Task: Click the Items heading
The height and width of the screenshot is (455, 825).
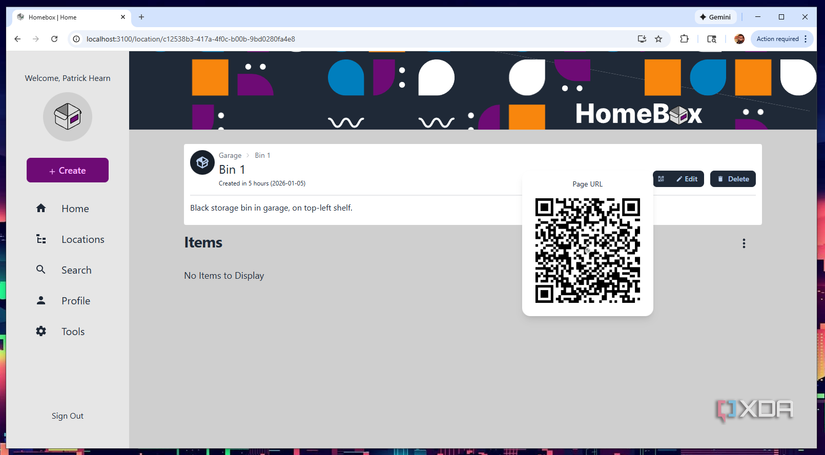Action: (203, 242)
